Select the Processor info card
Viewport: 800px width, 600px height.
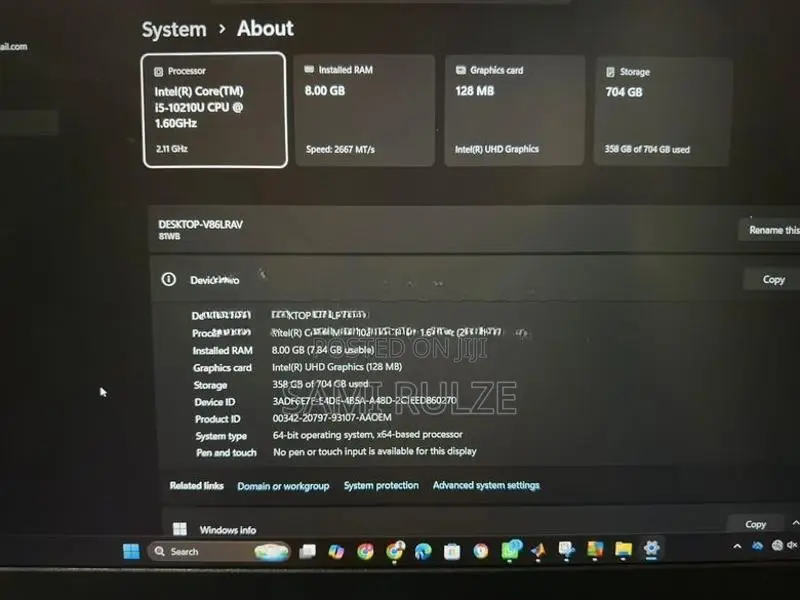pos(215,110)
